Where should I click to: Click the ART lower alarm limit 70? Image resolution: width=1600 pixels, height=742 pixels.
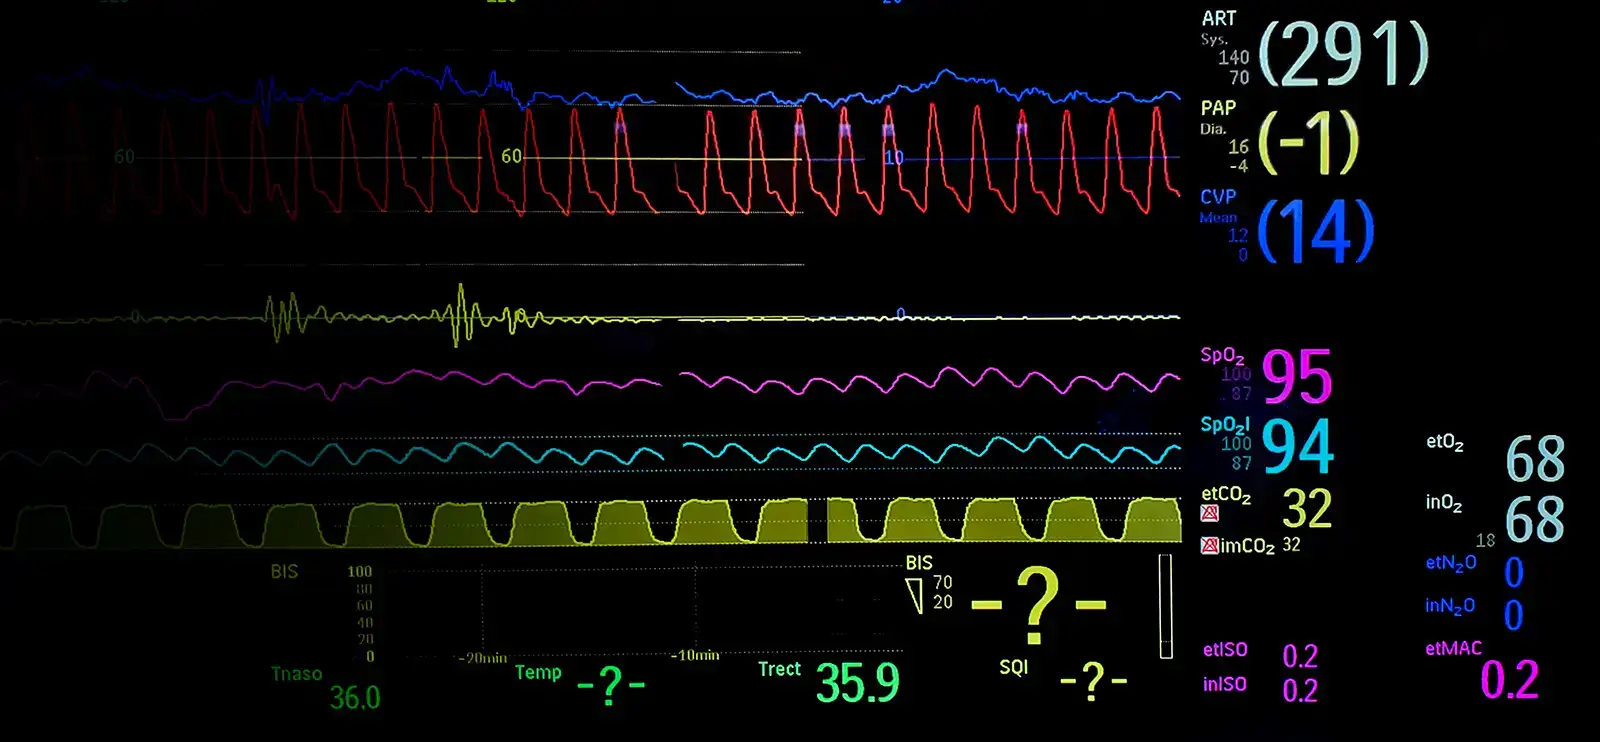1240,77
